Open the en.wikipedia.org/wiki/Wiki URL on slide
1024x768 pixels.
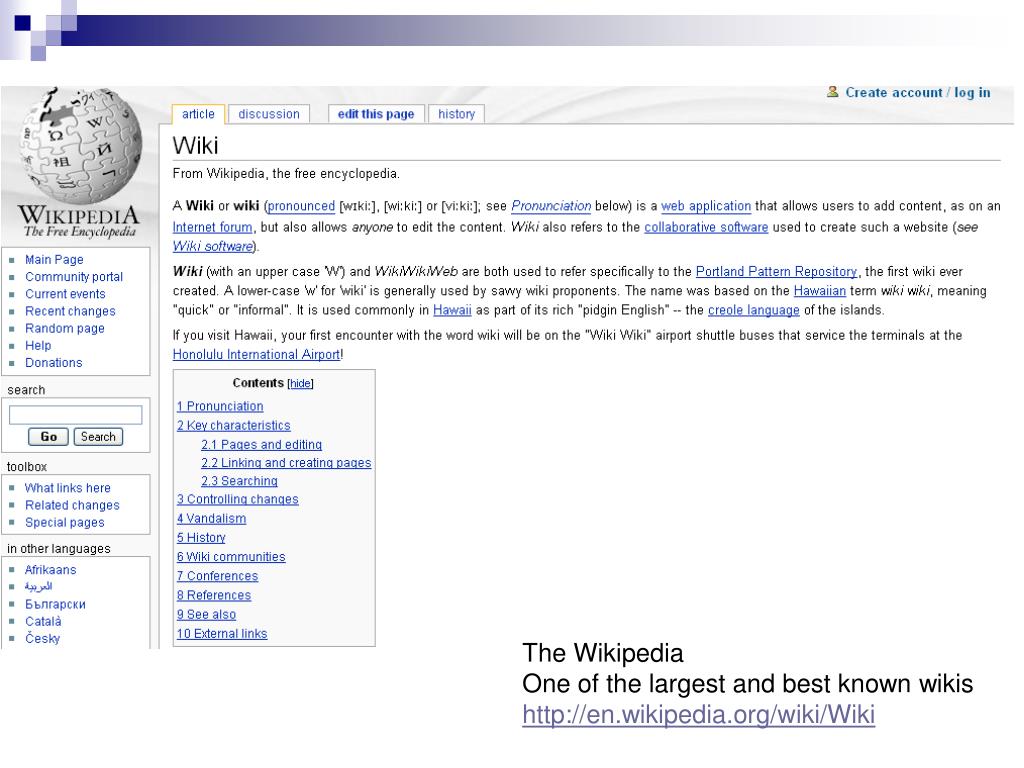(698, 714)
